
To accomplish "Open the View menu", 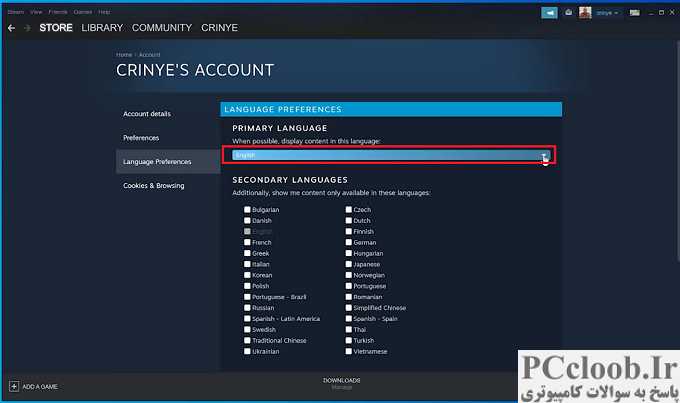I will (x=36, y=12).
